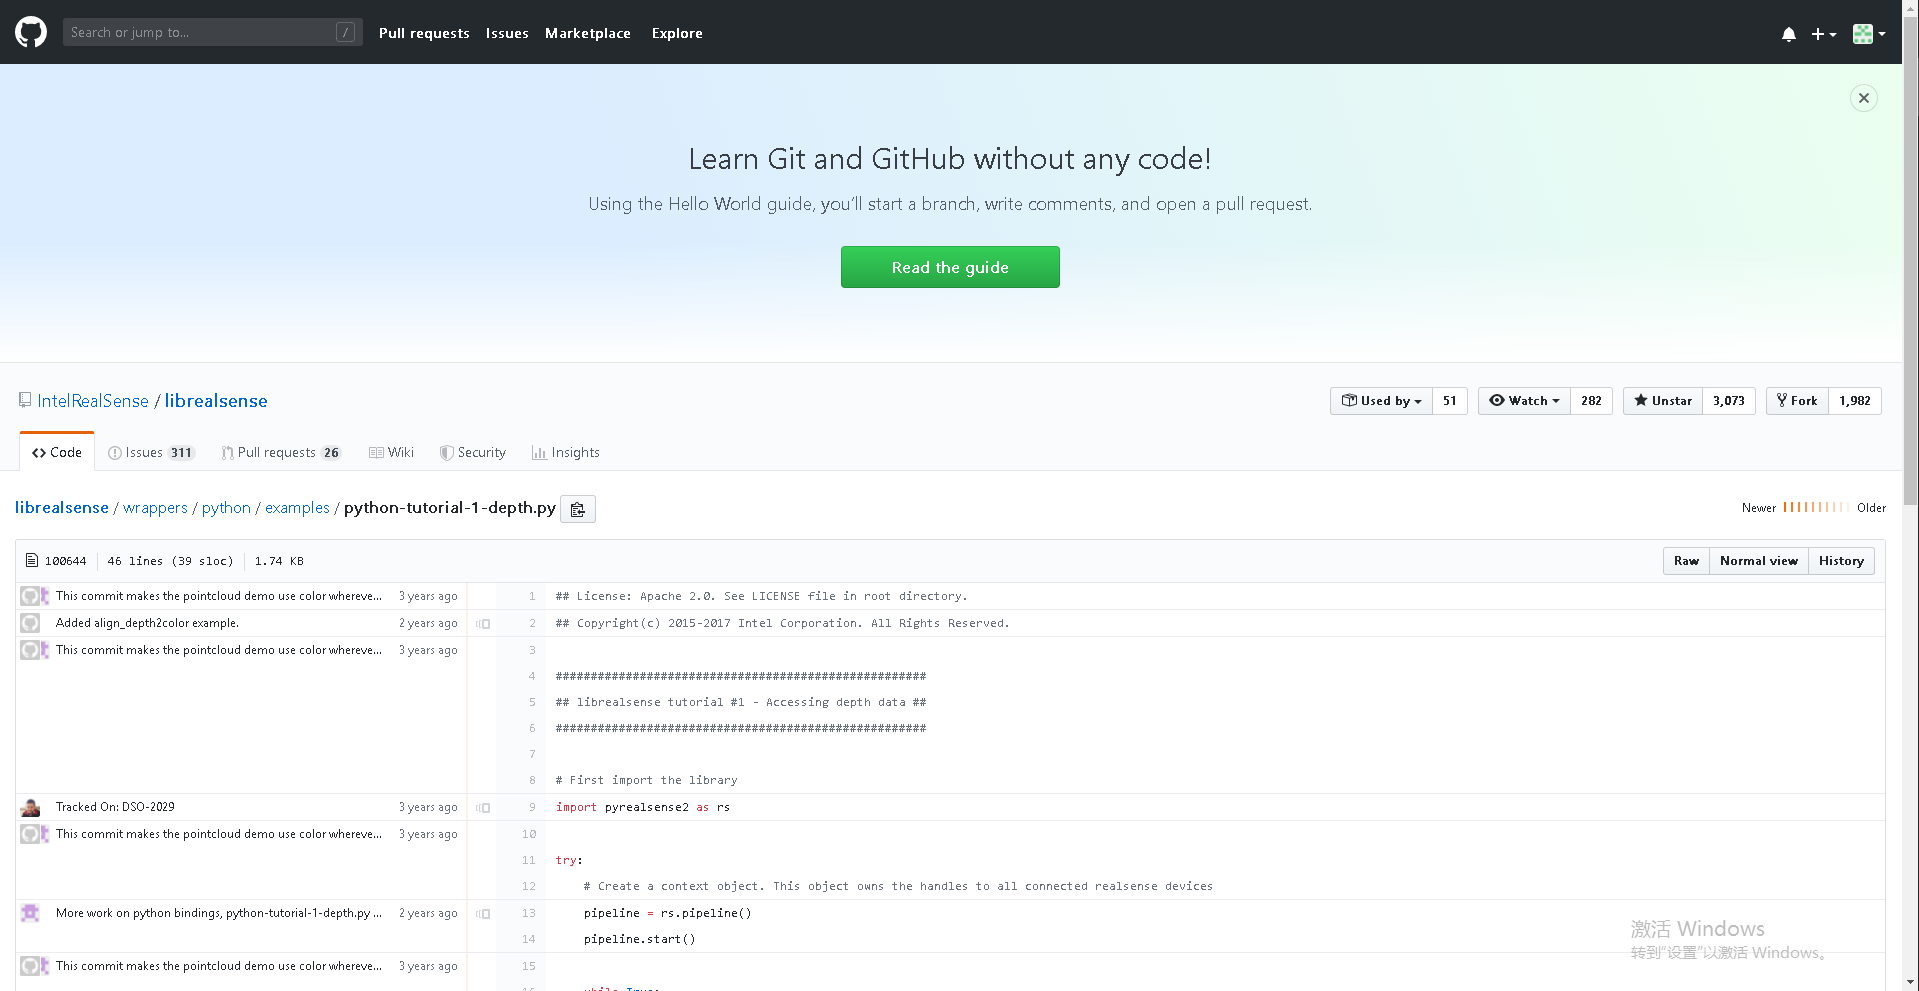This screenshot has width=1919, height=991.
Task: Switch to the Issues tab
Action: (150, 453)
